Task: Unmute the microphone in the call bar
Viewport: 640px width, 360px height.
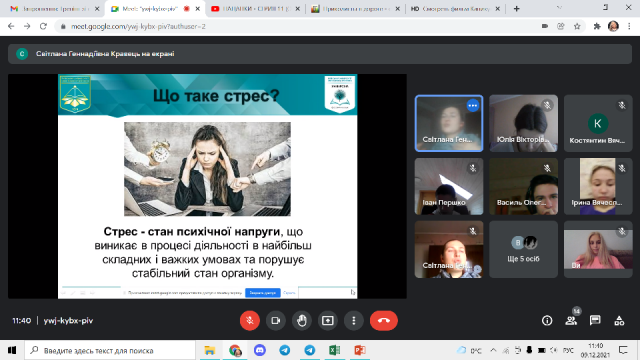Action: tap(249, 321)
